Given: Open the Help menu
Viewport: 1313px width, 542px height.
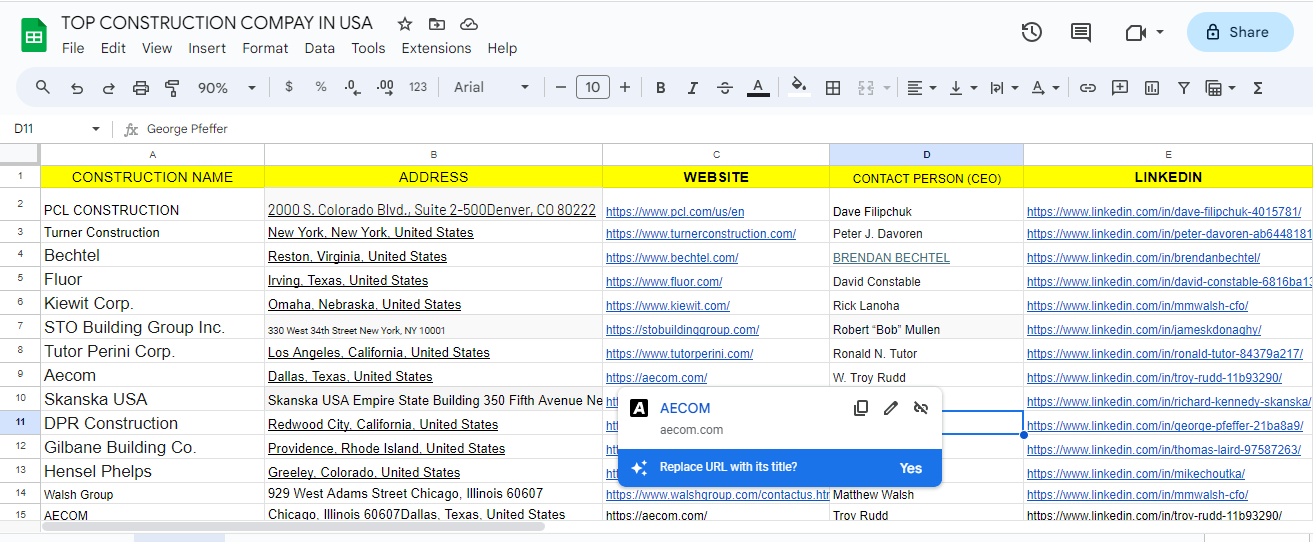Looking at the screenshot, I should (502, 48).
